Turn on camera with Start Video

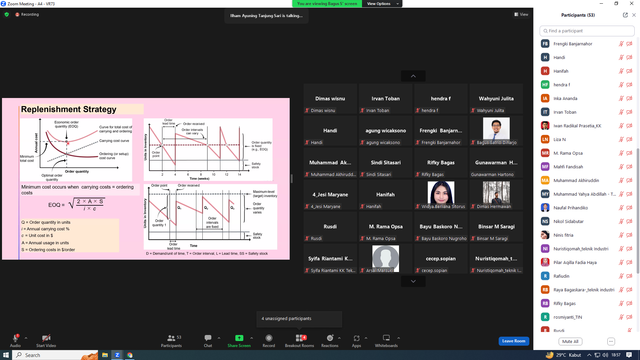tap(46, 340)
